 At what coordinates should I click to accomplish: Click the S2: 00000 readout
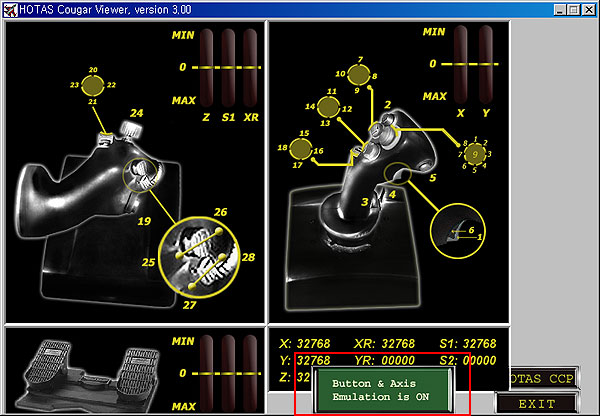[x=468, y=361]
